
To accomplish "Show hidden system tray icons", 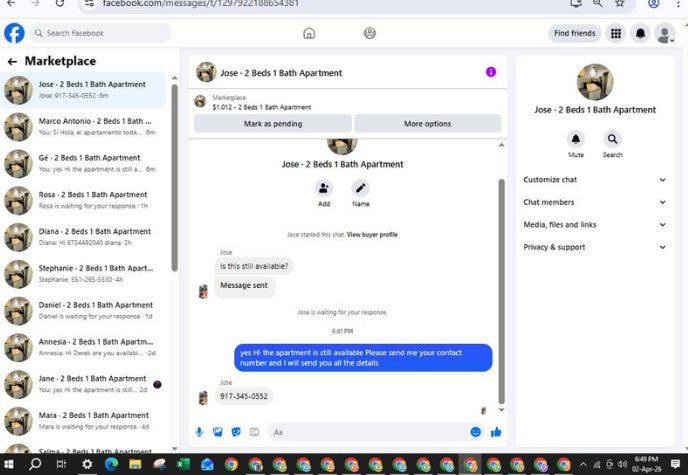I will (x=583, y=464).
